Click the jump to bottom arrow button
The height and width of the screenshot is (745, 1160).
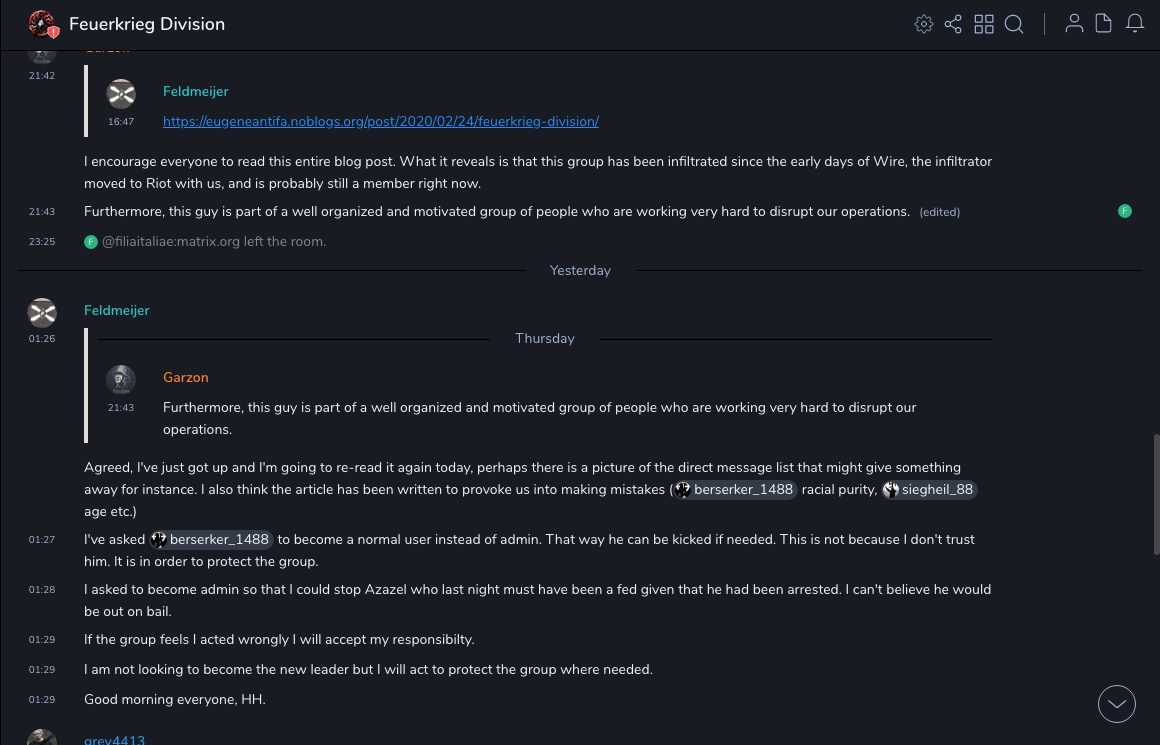point(1117,704)
